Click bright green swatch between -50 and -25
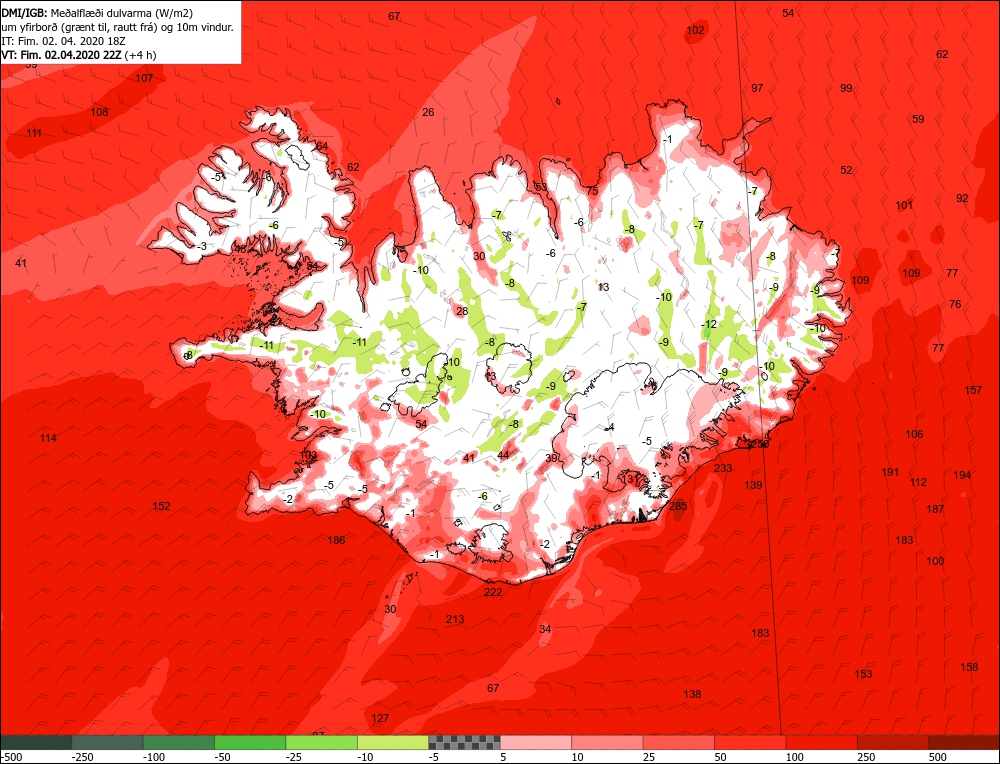 pyautogui.click(x=251, y=742)
